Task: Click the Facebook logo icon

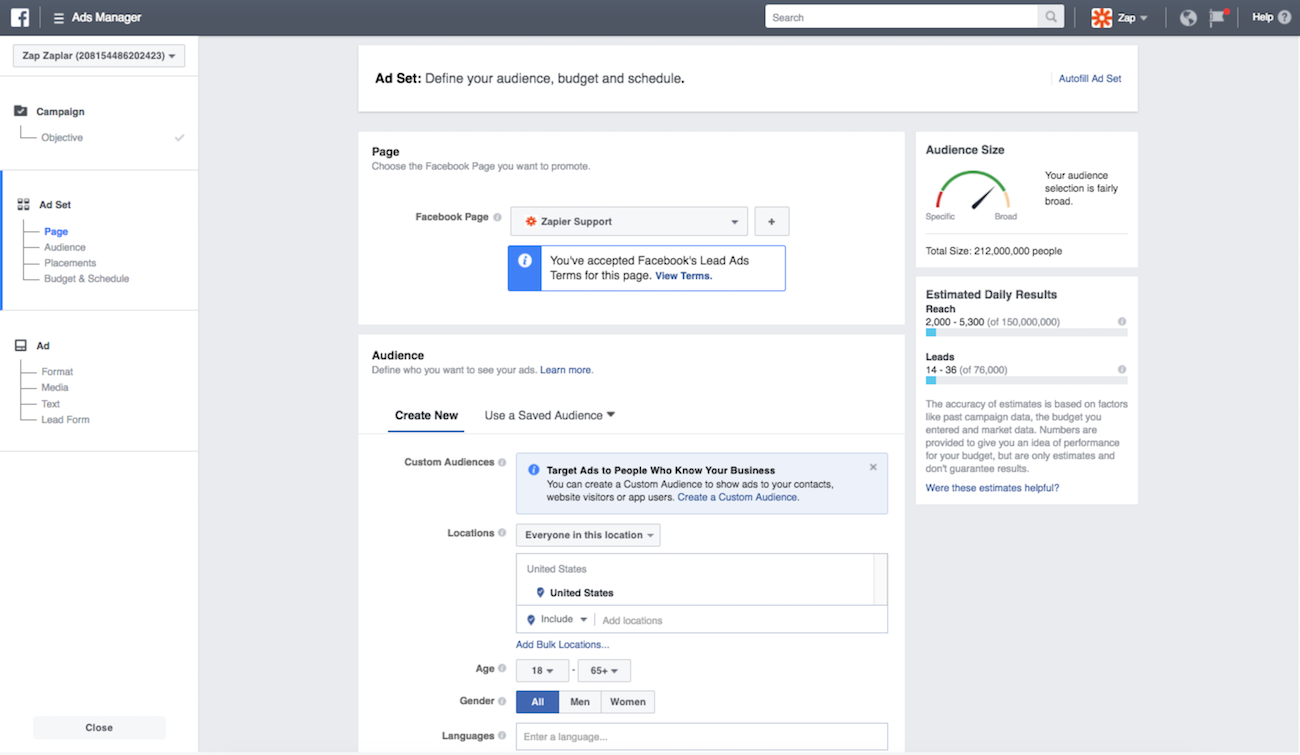Action: tap(20, 17)
